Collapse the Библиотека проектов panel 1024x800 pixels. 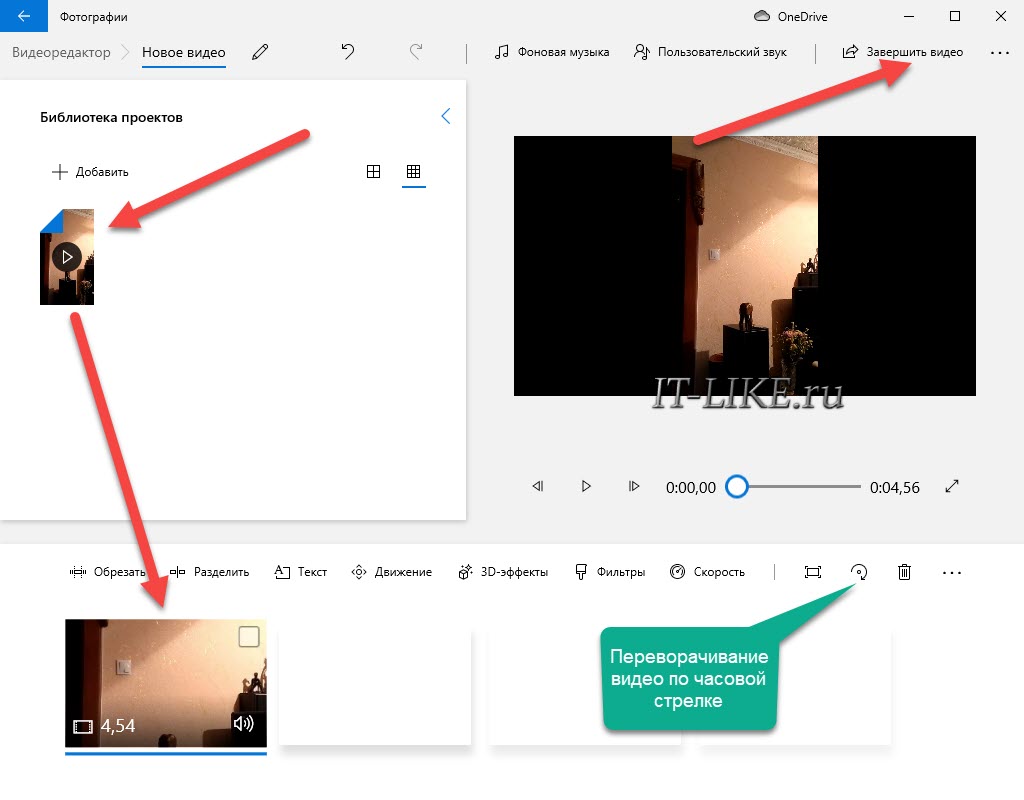[446, 116]
